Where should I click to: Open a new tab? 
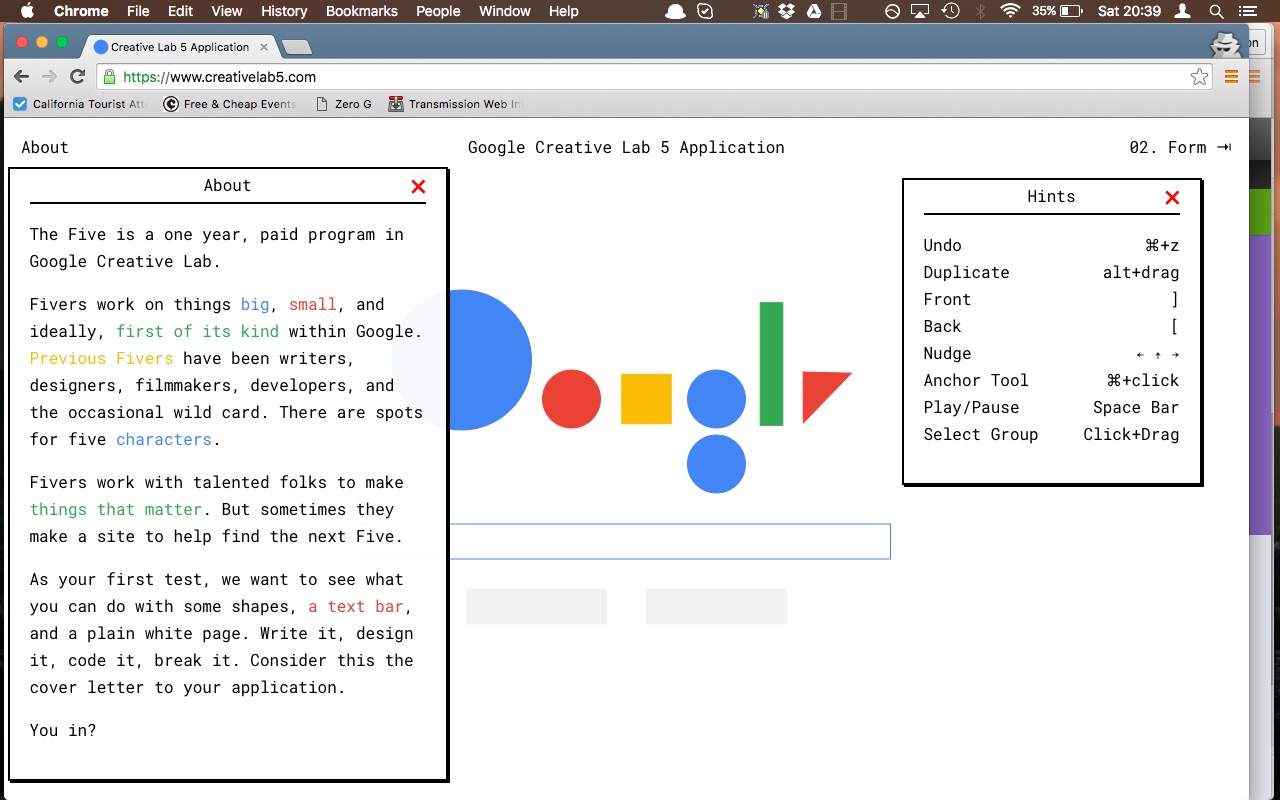tap(297, 47)
